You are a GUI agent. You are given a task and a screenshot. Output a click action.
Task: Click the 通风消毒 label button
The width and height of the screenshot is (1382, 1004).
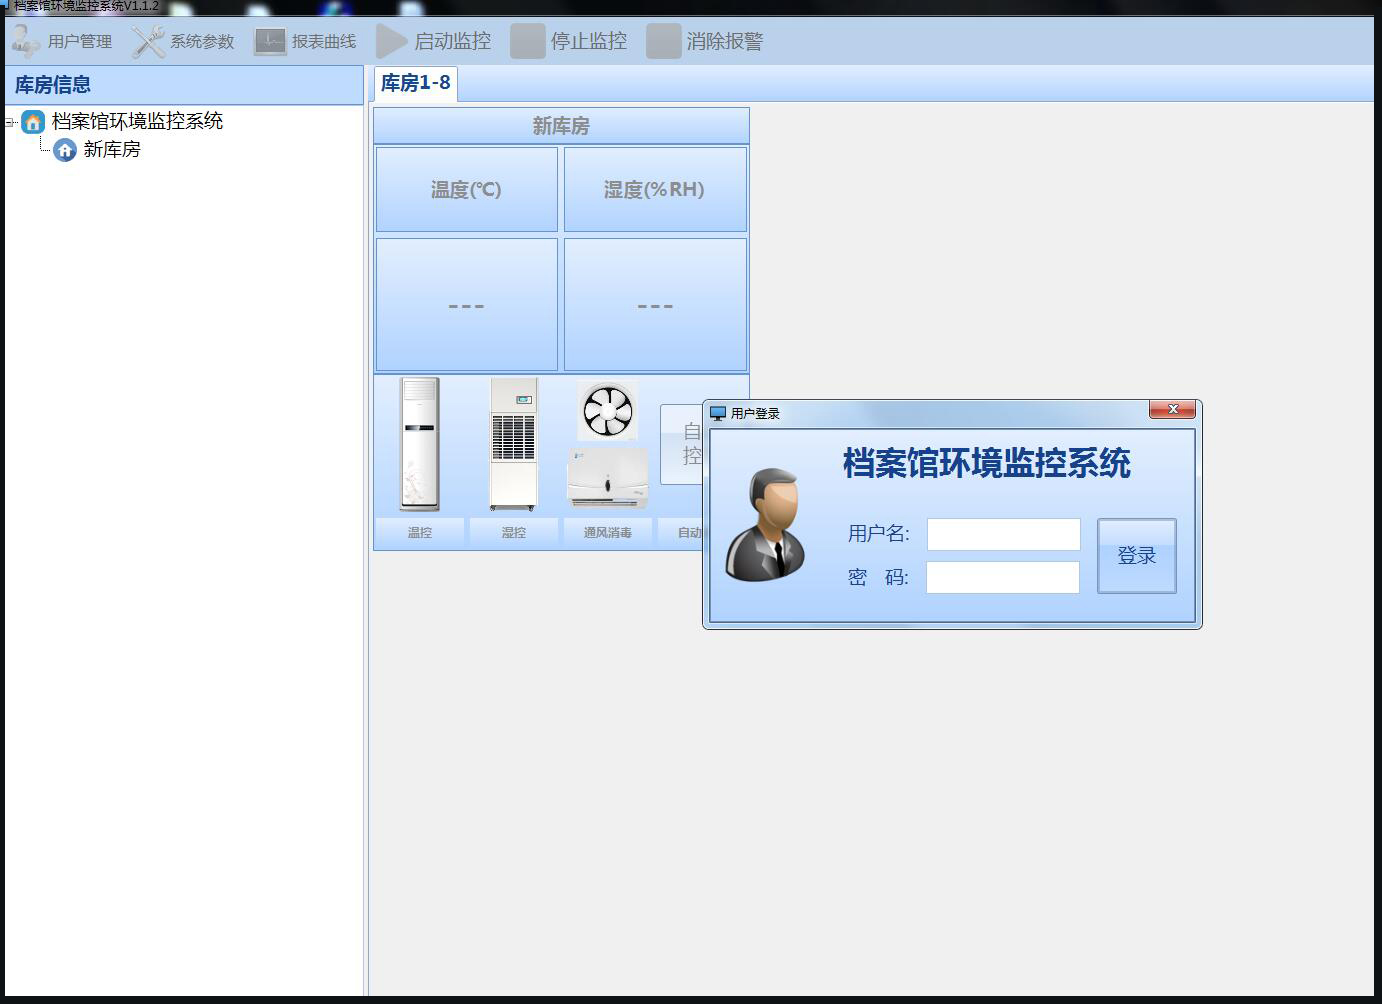[608, 533]
